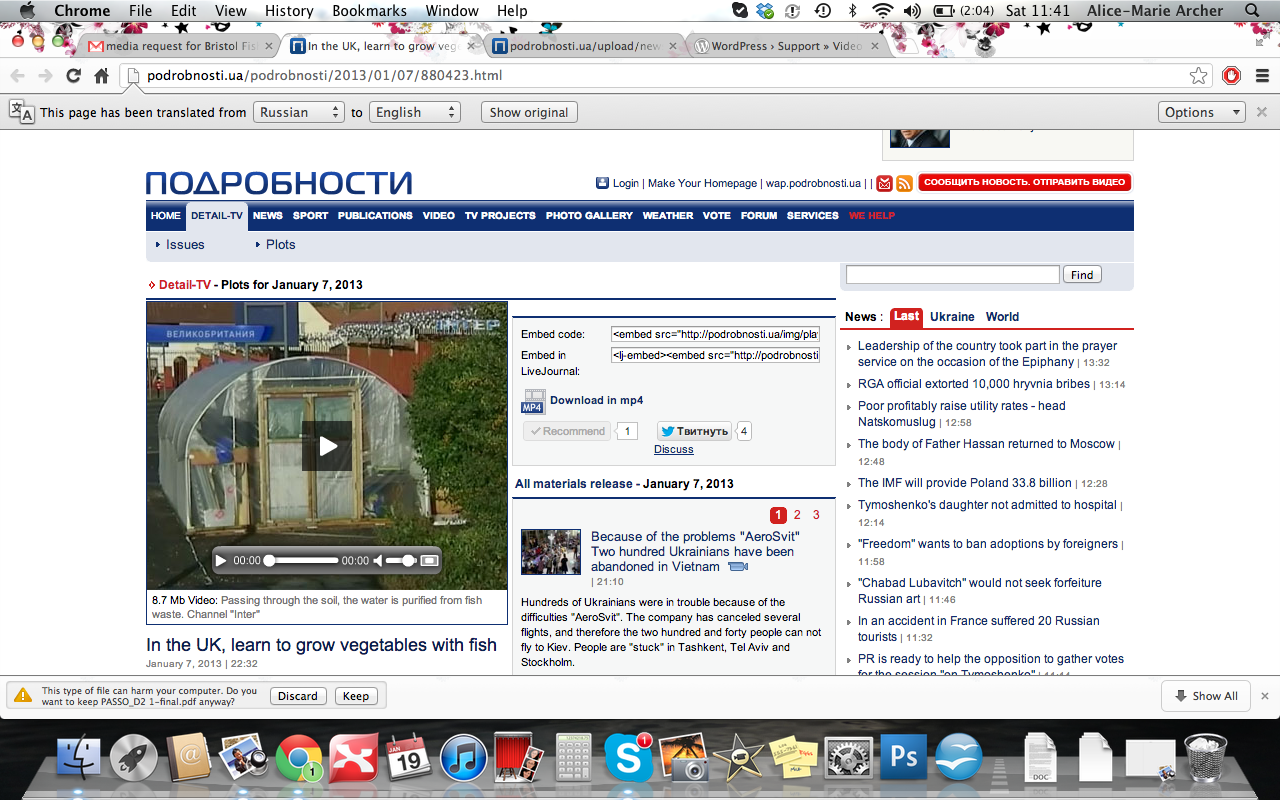Open Chrome's menu (three lines) icon

tap(1262, 76)
